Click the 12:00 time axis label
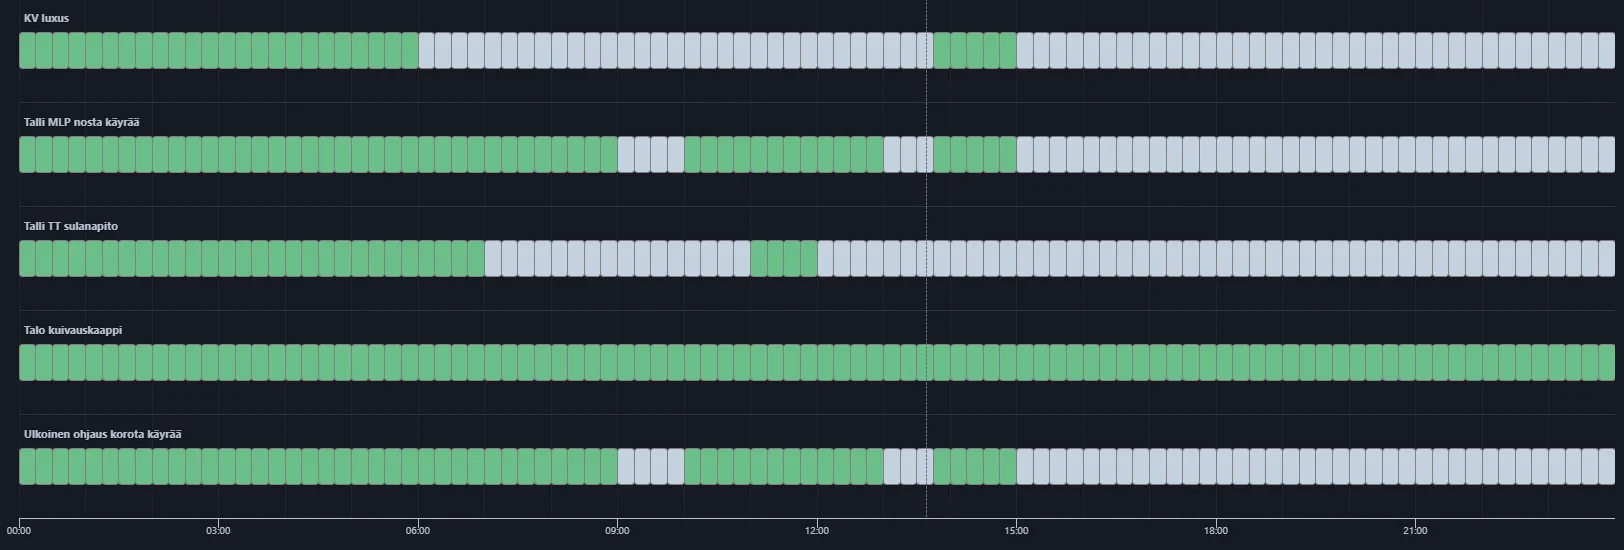This screenshot has height=550, width=1624. coord(817,530)
